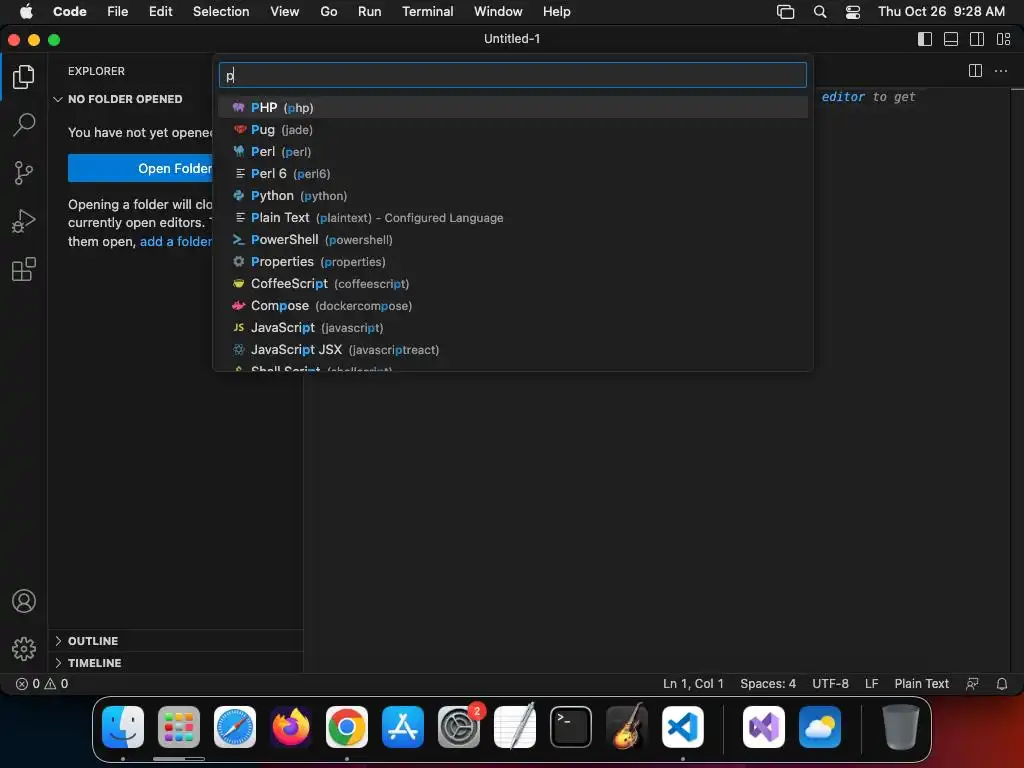The height and width of the screenshot is (768, 1024).
Task: Change indentation via Spaces: 4
Action: [x=767, y=684]
